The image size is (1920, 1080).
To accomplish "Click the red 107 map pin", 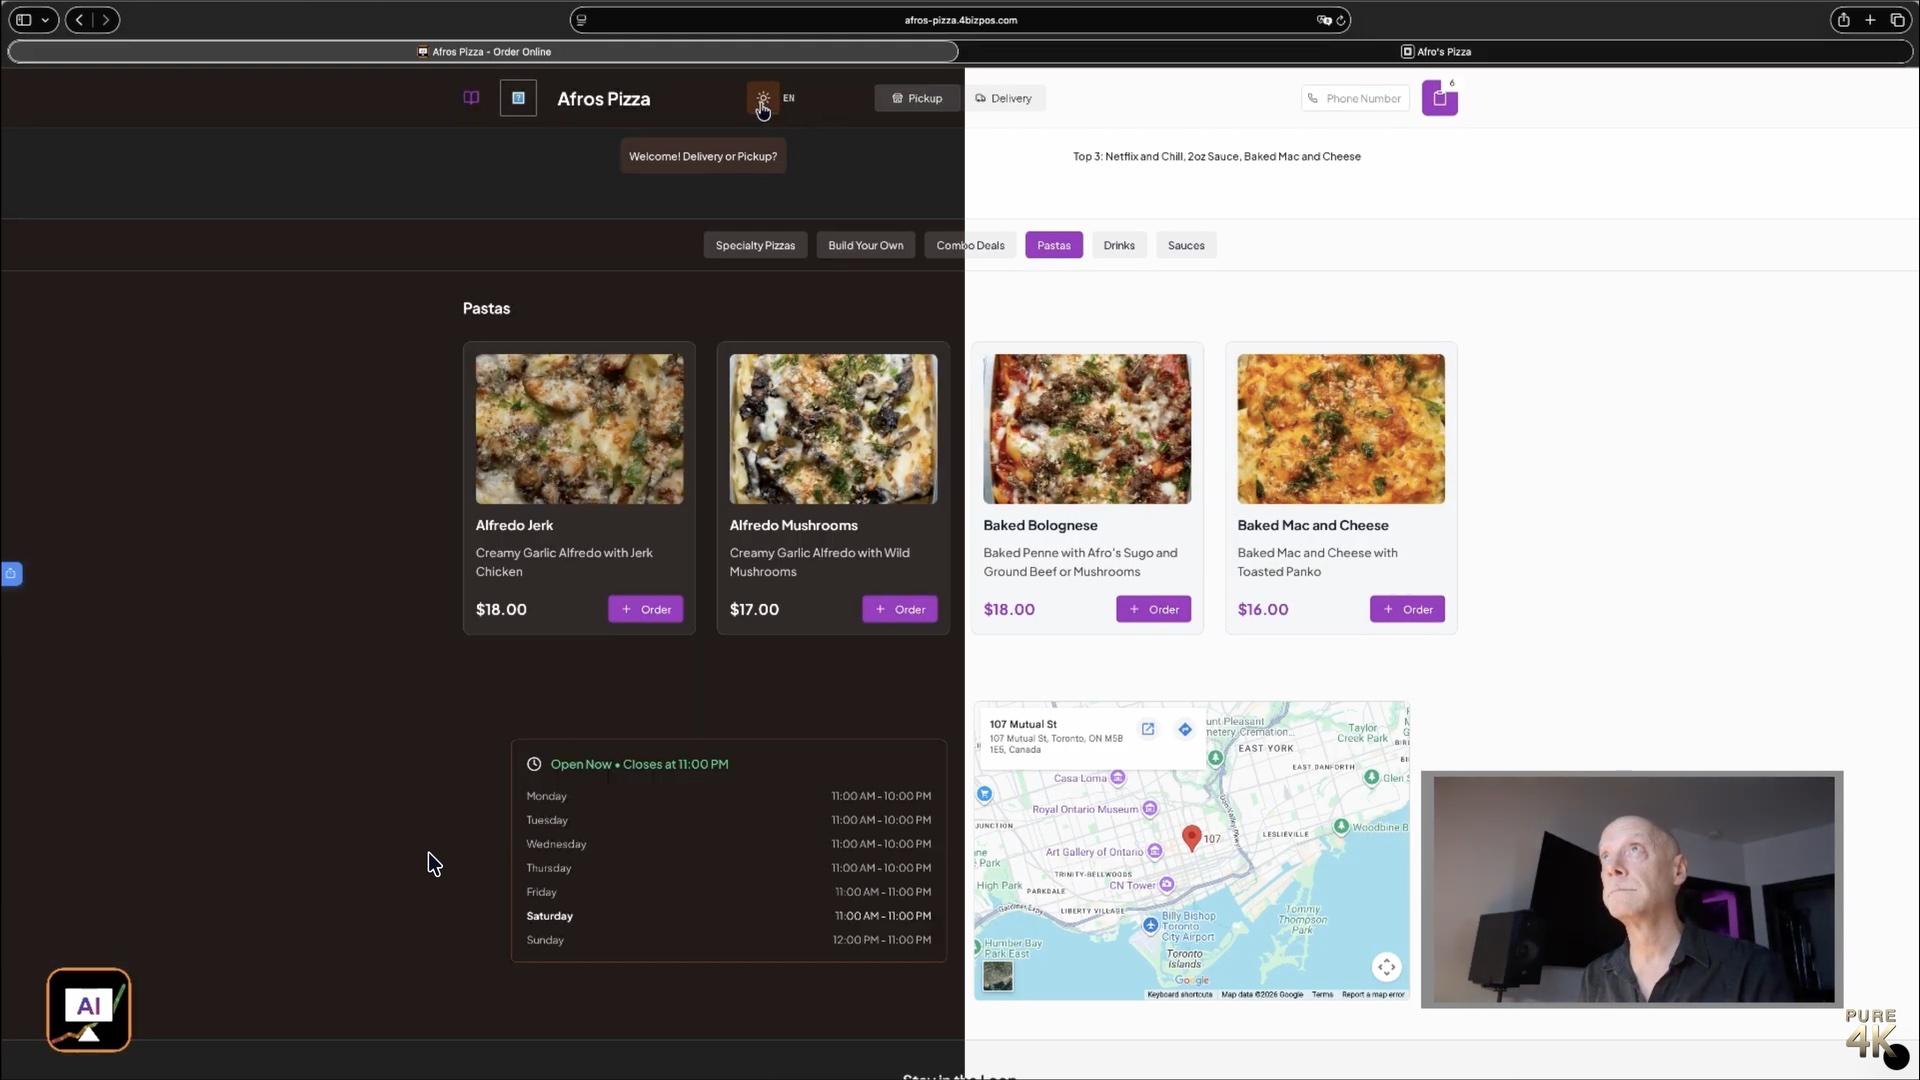I will point(1191,838).
